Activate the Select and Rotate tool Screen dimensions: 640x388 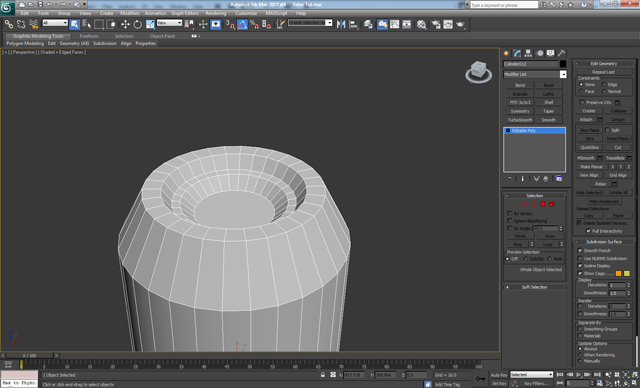[x=138, y=24]
